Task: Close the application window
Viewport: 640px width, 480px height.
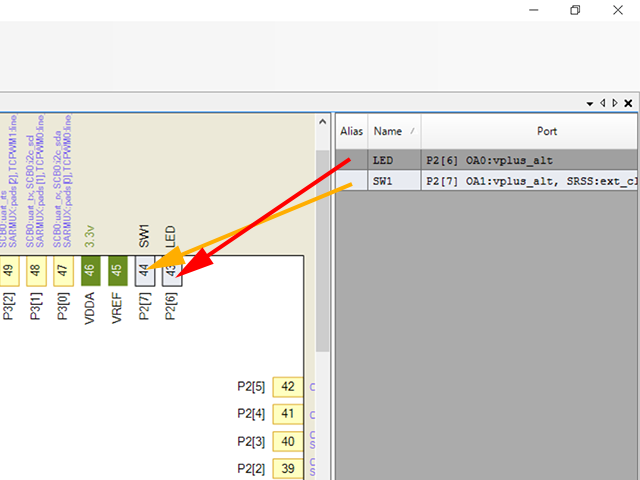Action: pyautogui.click(x=618, y=10)
